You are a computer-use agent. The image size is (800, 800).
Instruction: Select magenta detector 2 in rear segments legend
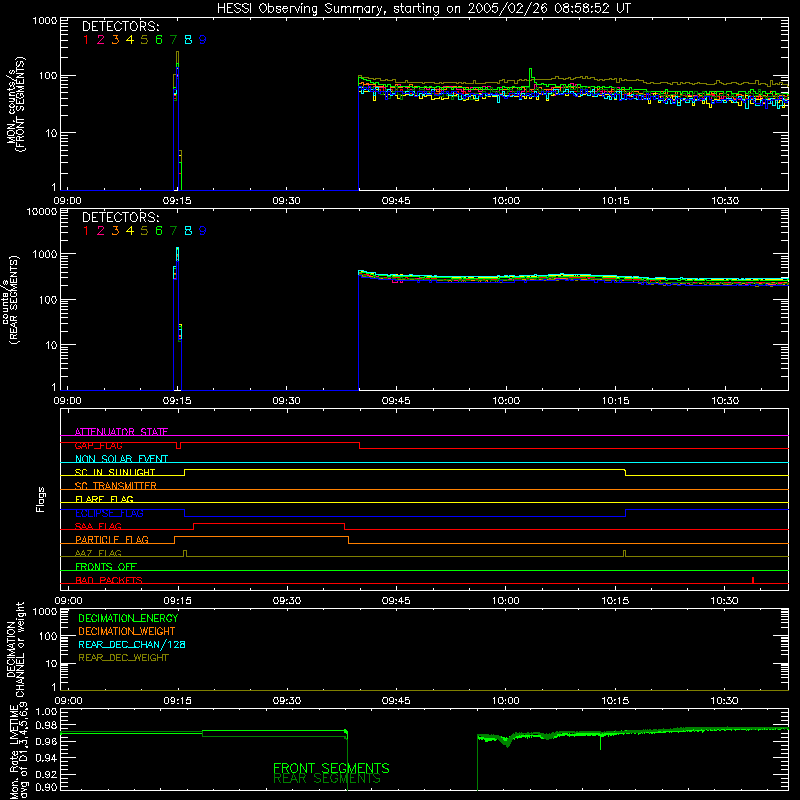pos(101,231)
